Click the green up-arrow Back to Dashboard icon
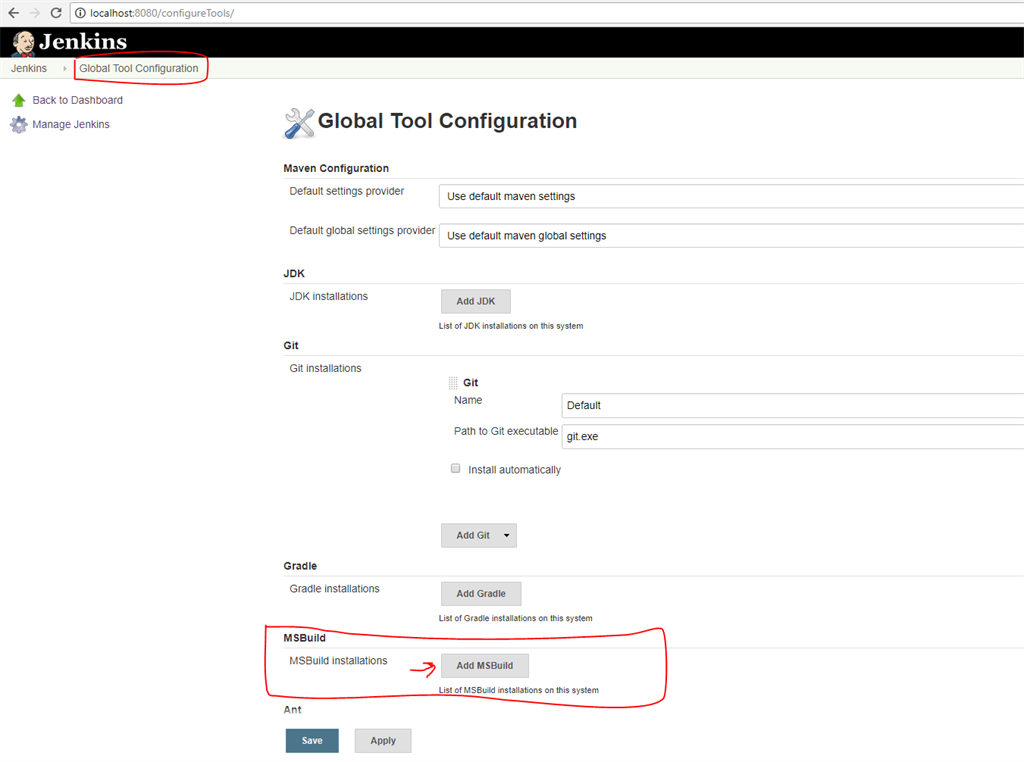Screen dimensions: 1024x762 tap(18, 101)
